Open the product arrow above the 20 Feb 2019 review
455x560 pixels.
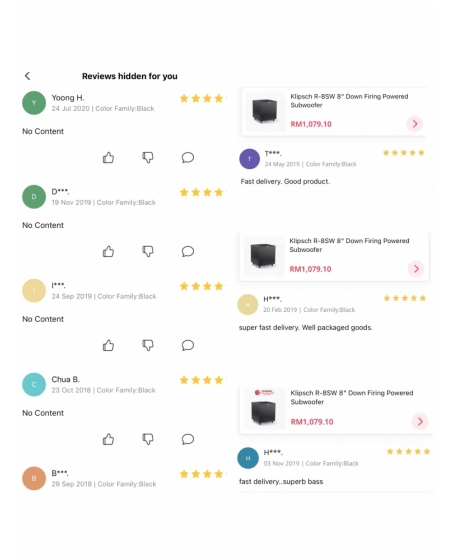416,269
